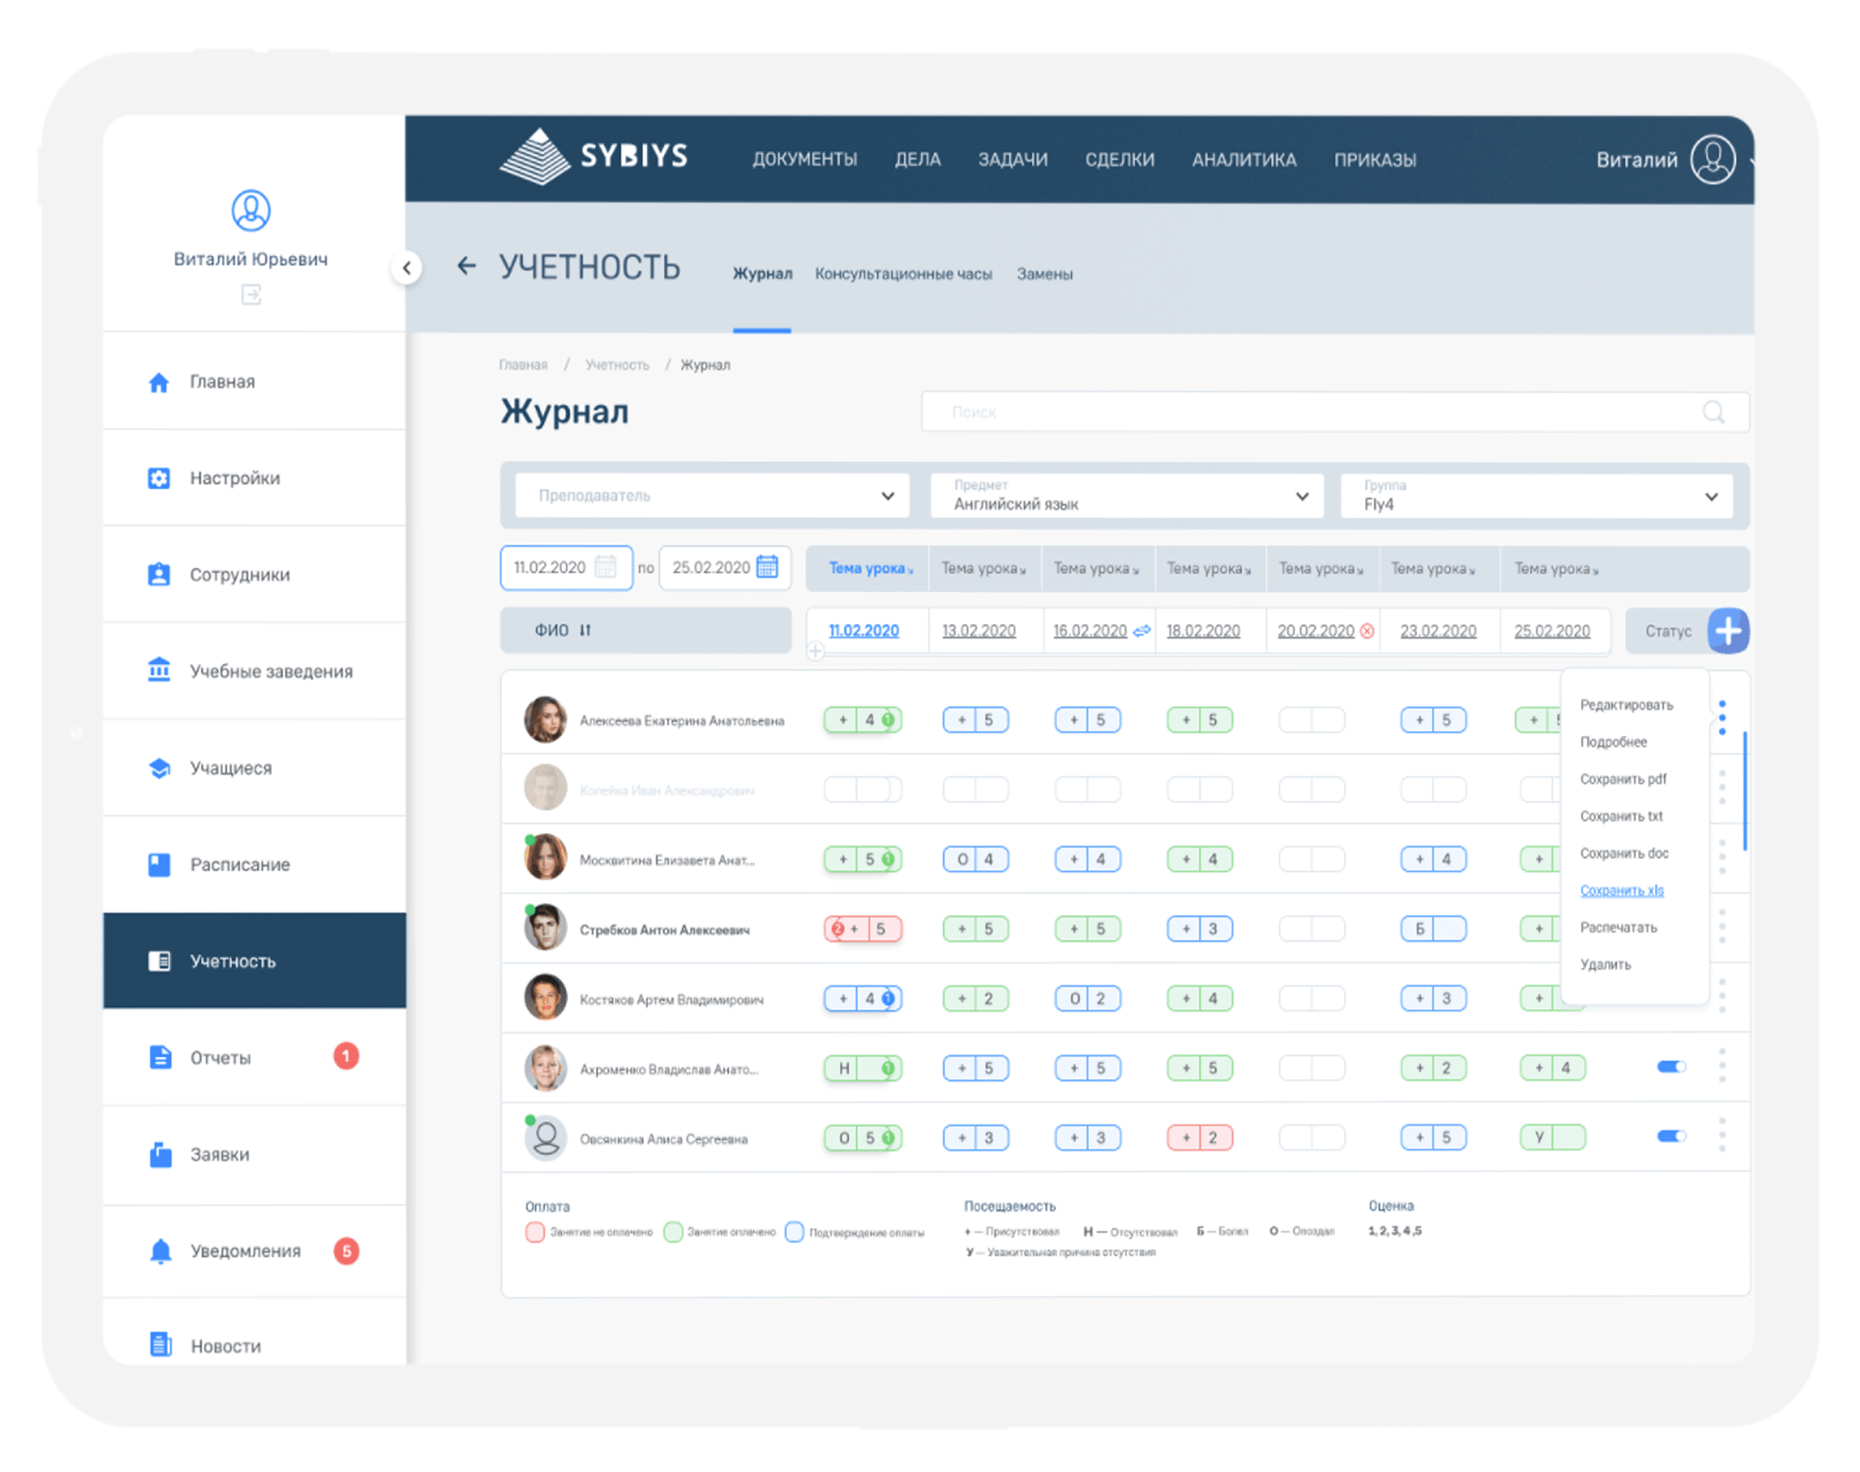The width and height of the screenshot is (1860, 1472).
Task: Toggle status switch for Овсянкина Алиса
Action: (1671, 1136)
